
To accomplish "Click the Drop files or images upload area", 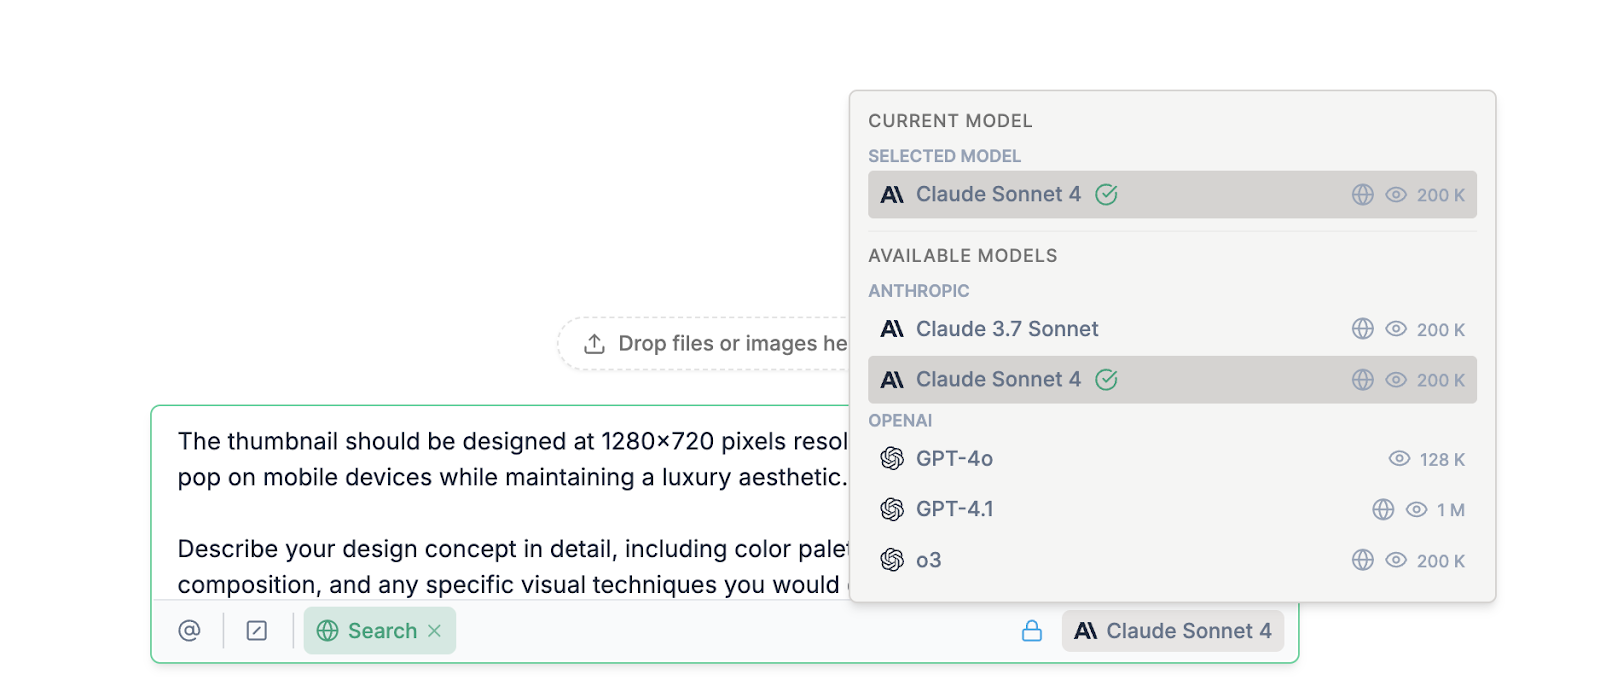I will click(x=704, y=343).
